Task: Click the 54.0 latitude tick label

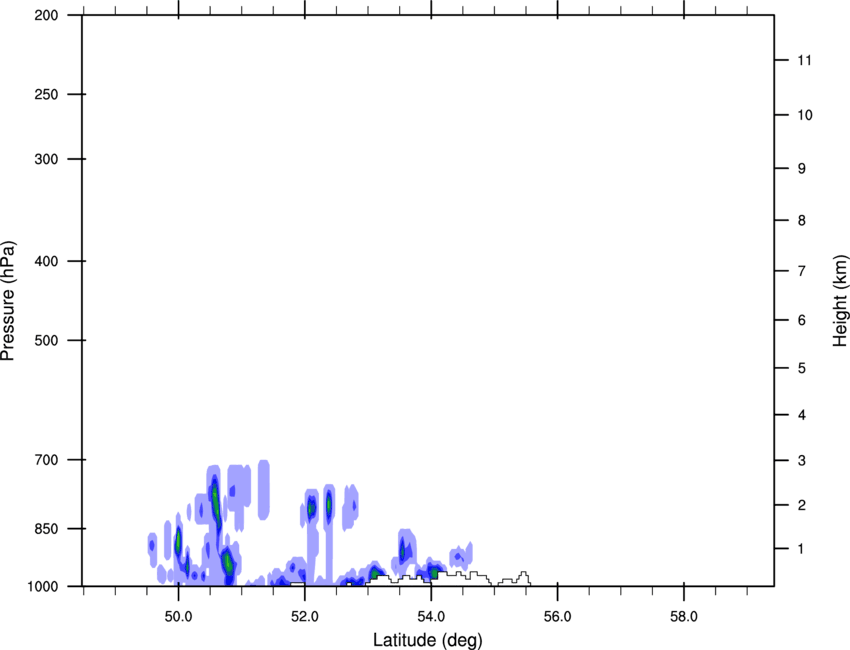Action: point(432,617)
